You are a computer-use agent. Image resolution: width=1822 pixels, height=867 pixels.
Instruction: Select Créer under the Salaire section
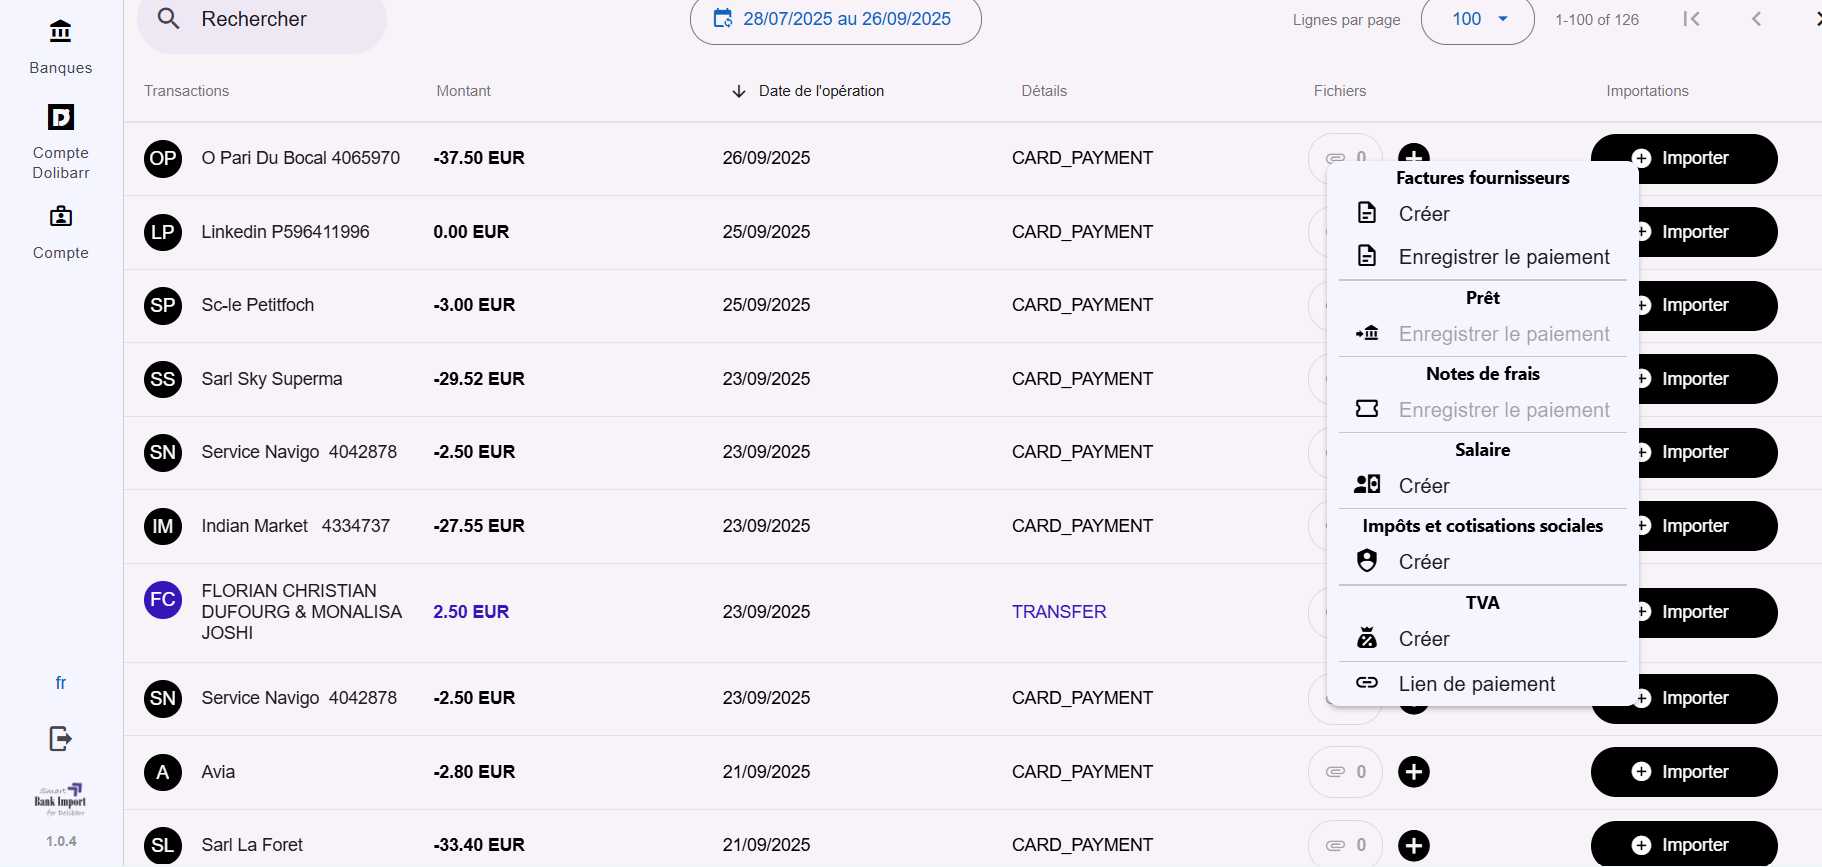pos(1424,486)
